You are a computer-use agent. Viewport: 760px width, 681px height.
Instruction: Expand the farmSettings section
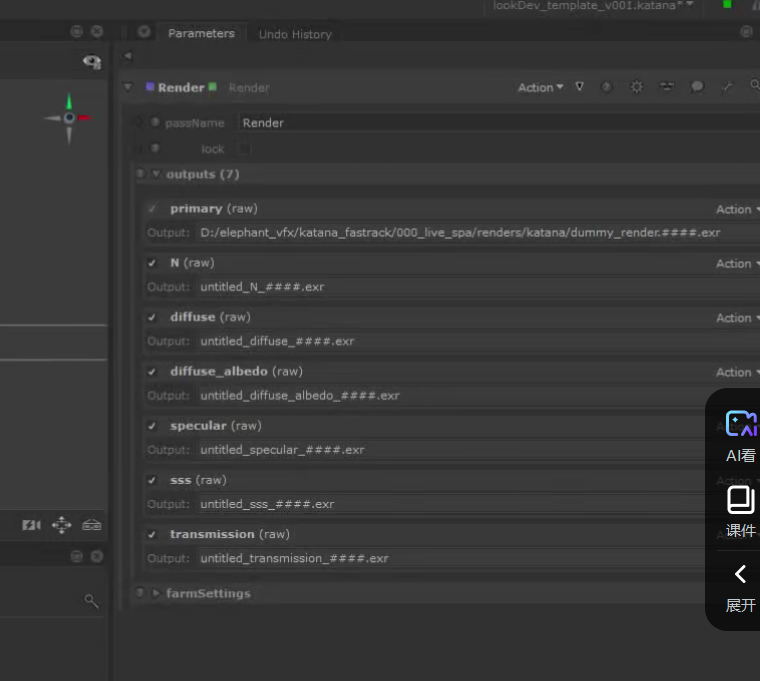(x=156, y=593)
